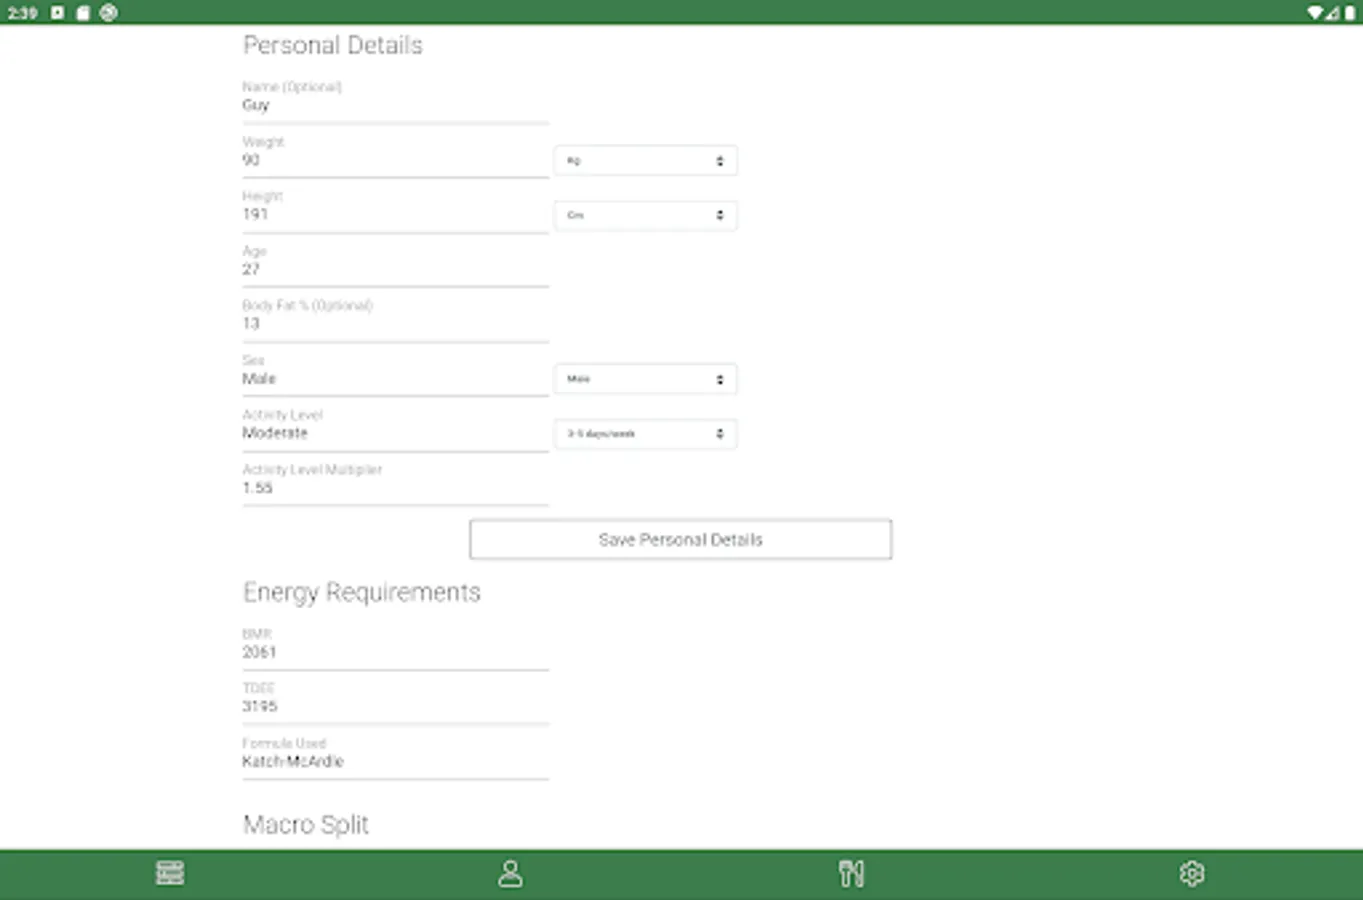This screenshot has width=1363, height=900.
Task: Click the Name field containing Guy
Action: point(395,104)
